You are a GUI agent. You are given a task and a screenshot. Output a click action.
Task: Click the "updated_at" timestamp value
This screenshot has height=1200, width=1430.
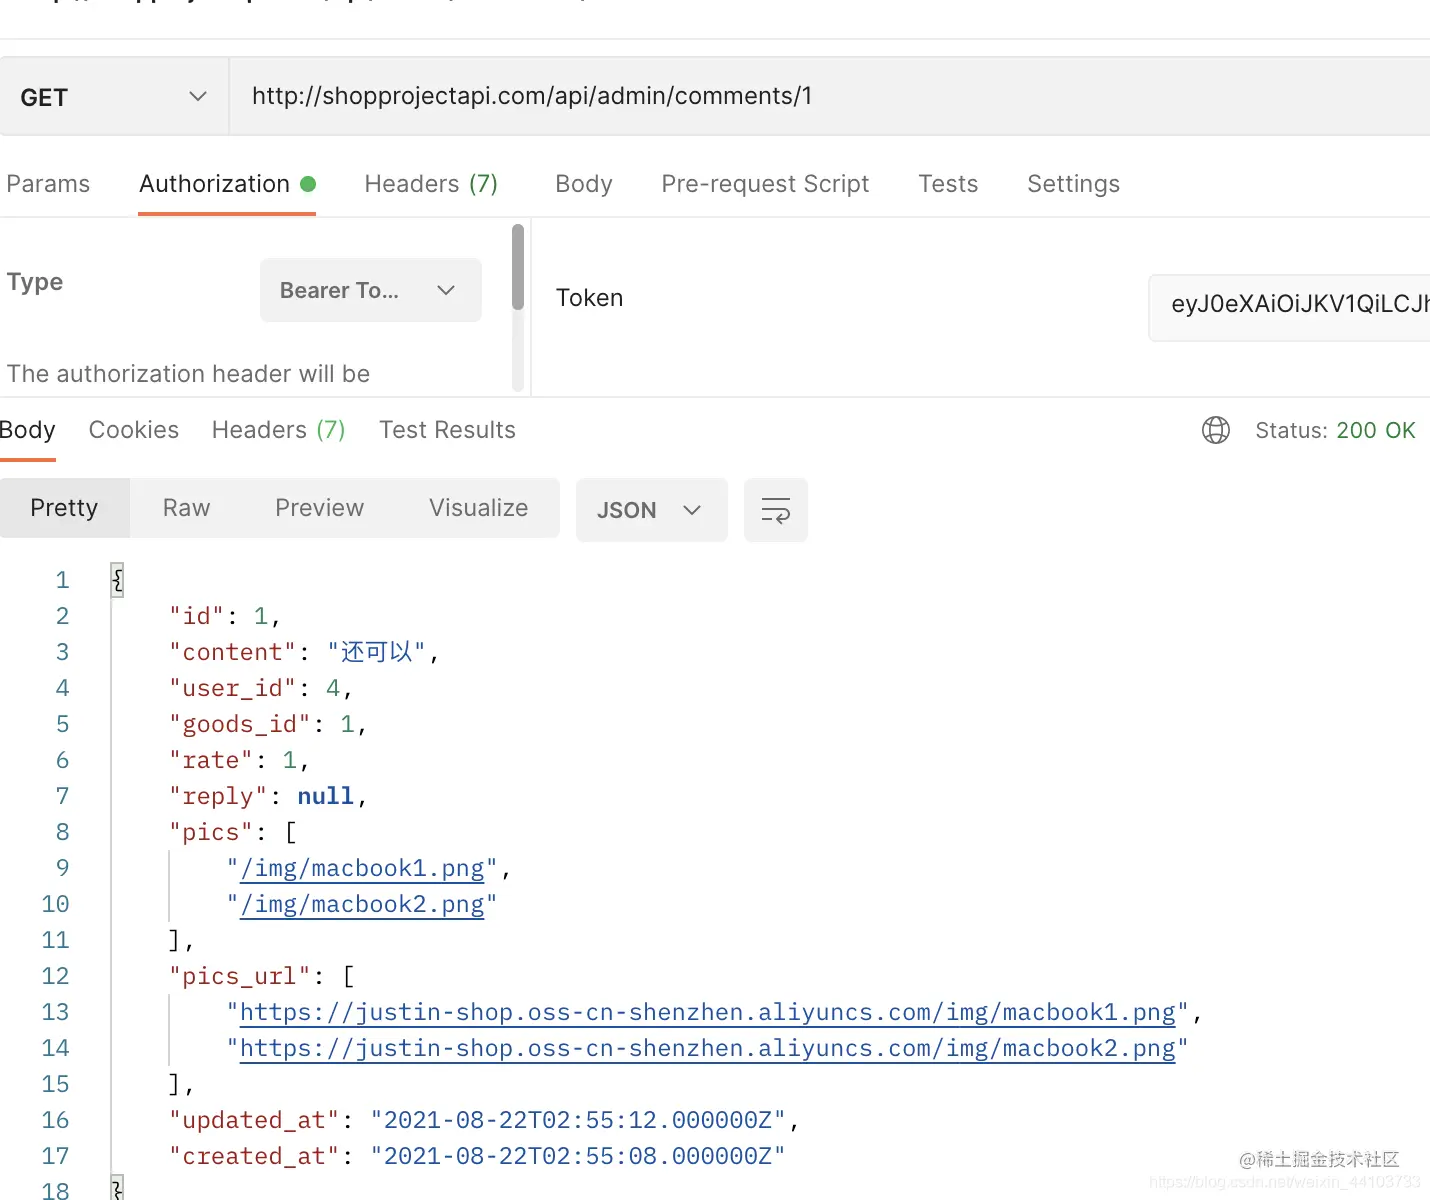pyautogui.click(x=579, y=1120)
